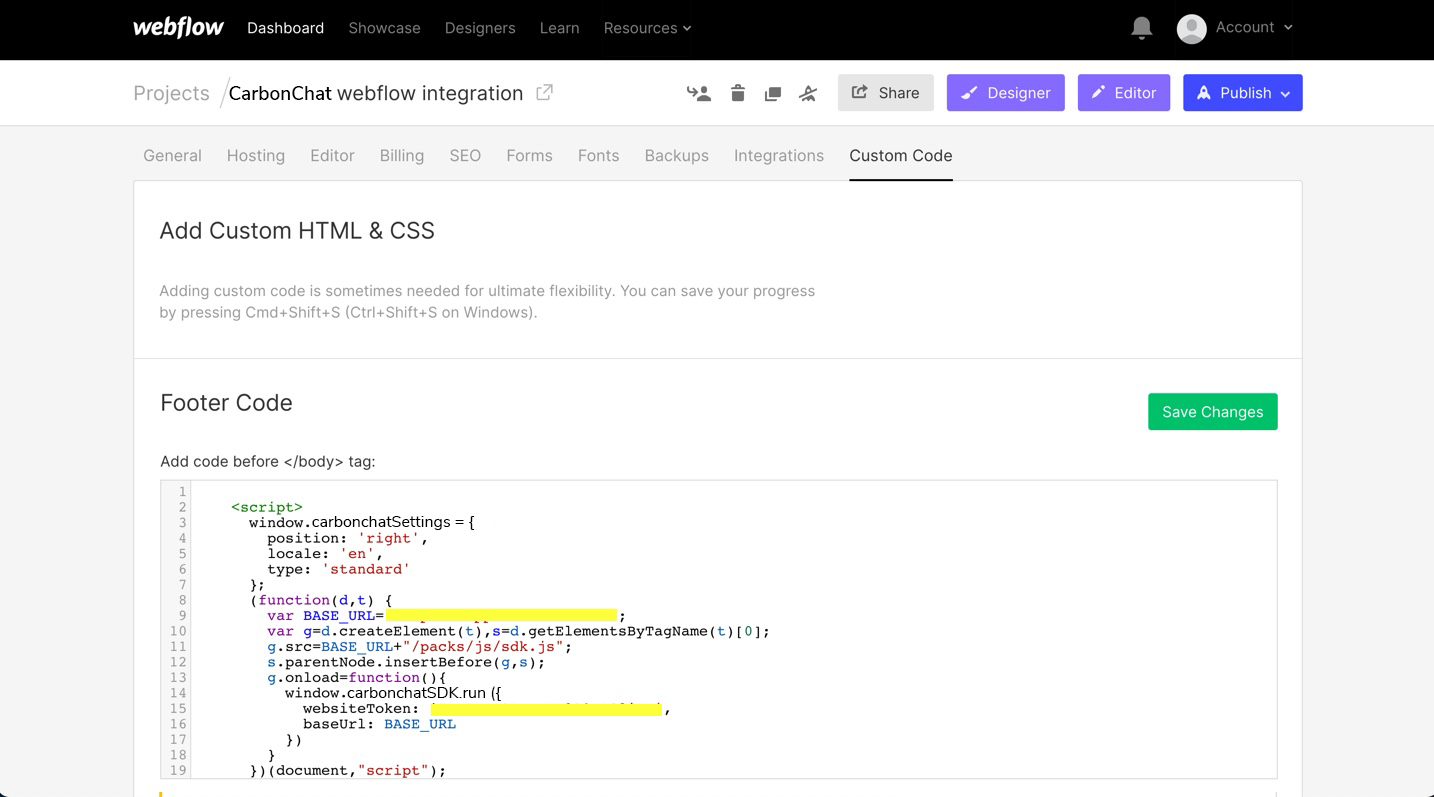Click the Save Changes button
The height and width of the screenshot is (797, 1434).
[x=1212, y=412]
